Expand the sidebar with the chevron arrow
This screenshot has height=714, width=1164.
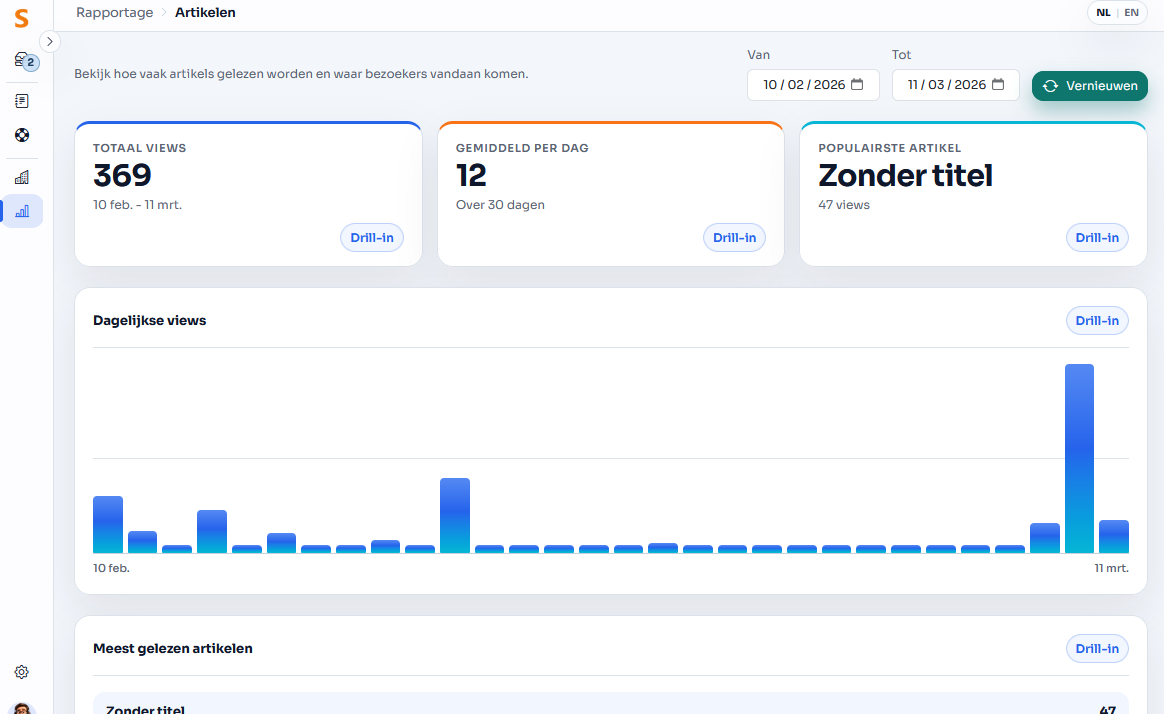point(50,42)
